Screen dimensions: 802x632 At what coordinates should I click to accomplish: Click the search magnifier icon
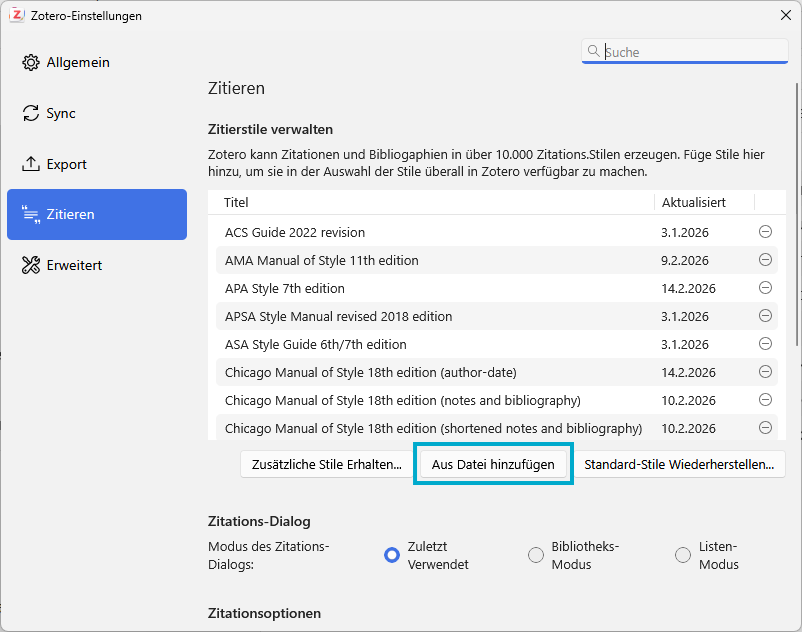click(593, 51)
